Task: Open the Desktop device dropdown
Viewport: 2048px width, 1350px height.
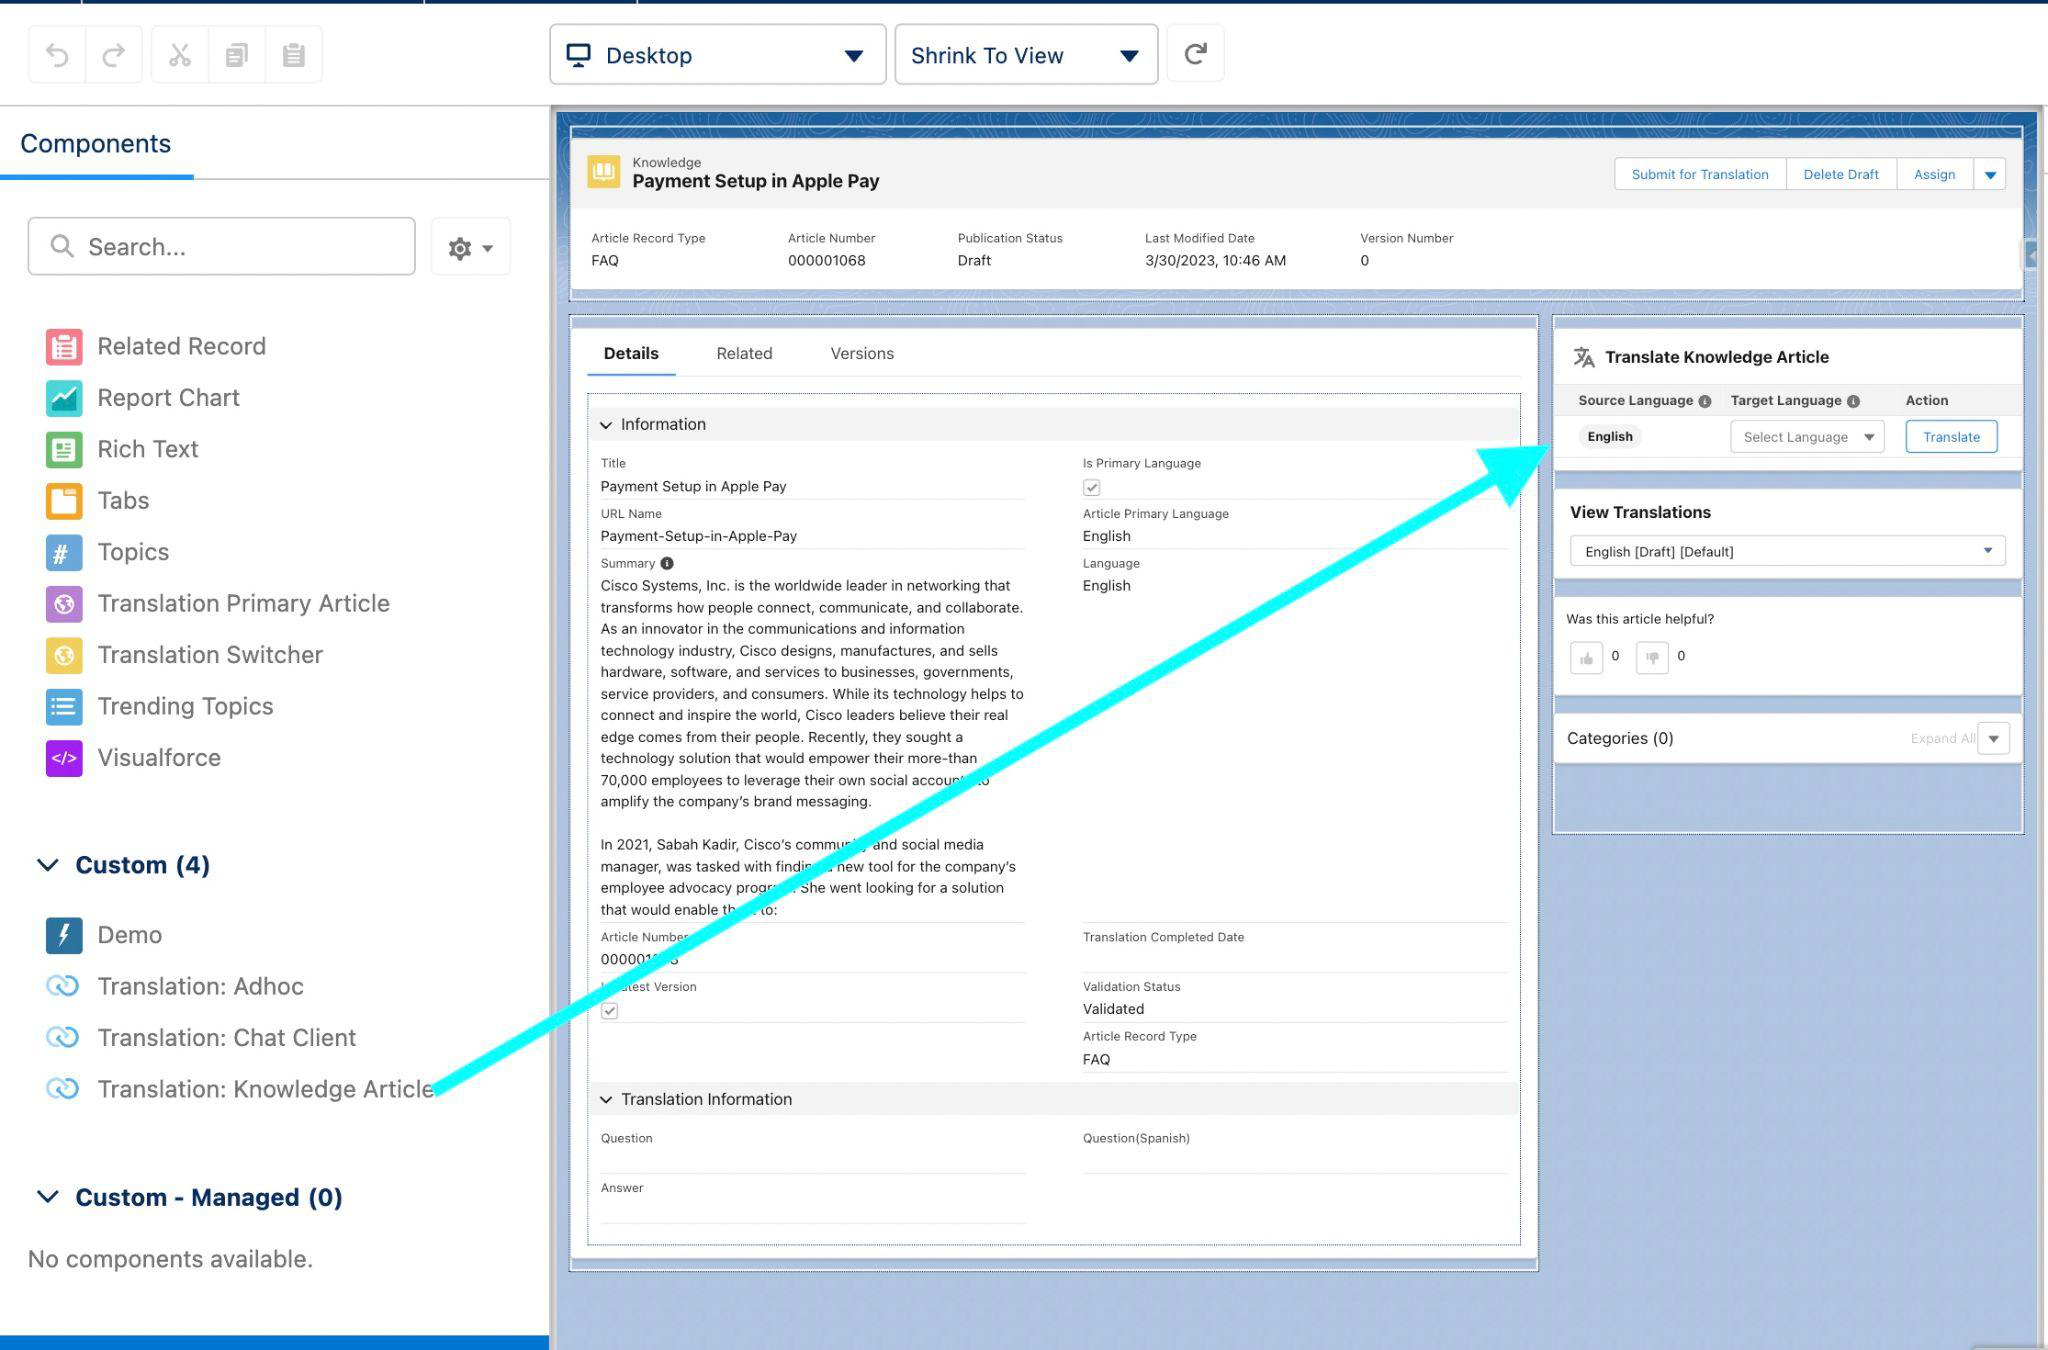Action: point(717,55)
